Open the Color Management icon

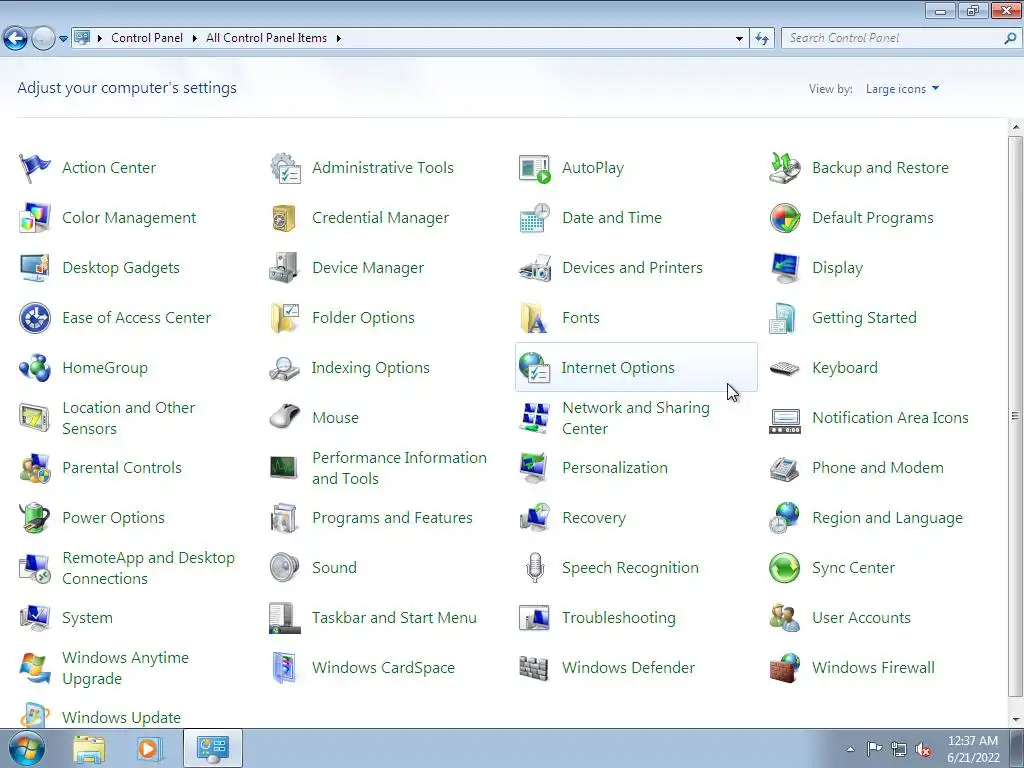coord(35,218)
